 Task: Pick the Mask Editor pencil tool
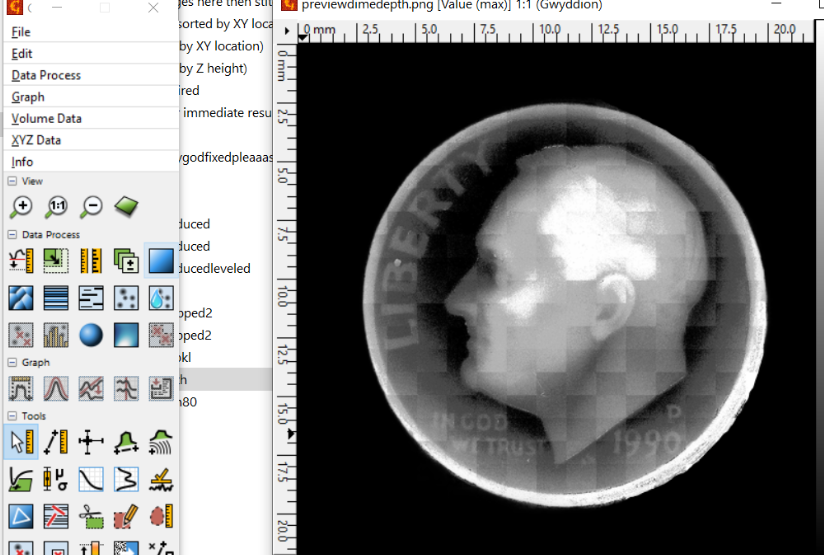[126, 516]
